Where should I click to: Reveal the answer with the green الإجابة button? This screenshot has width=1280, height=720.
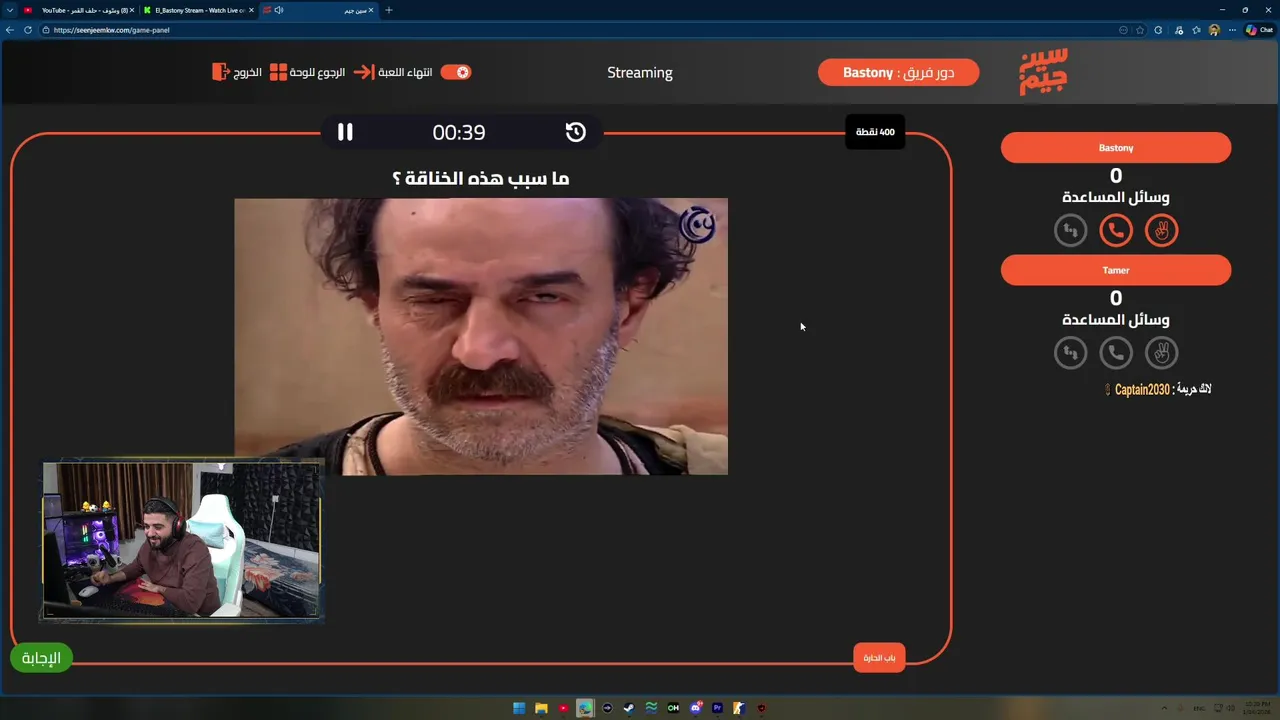[x=41, y=658]
